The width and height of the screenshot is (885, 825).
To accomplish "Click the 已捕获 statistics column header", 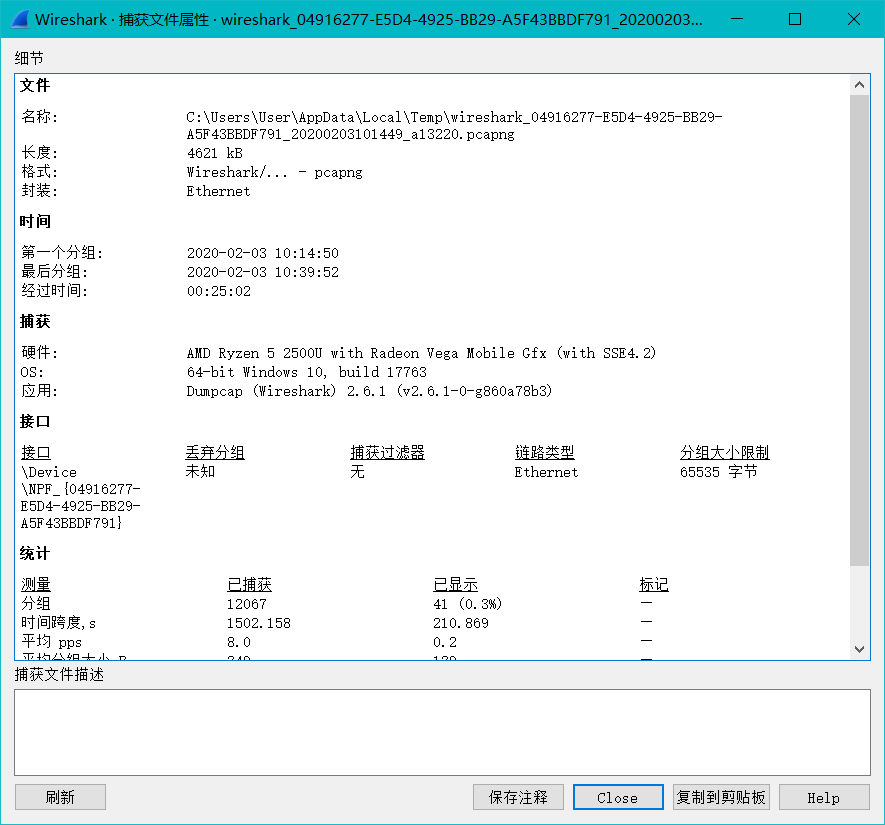I will pos(249,585).
